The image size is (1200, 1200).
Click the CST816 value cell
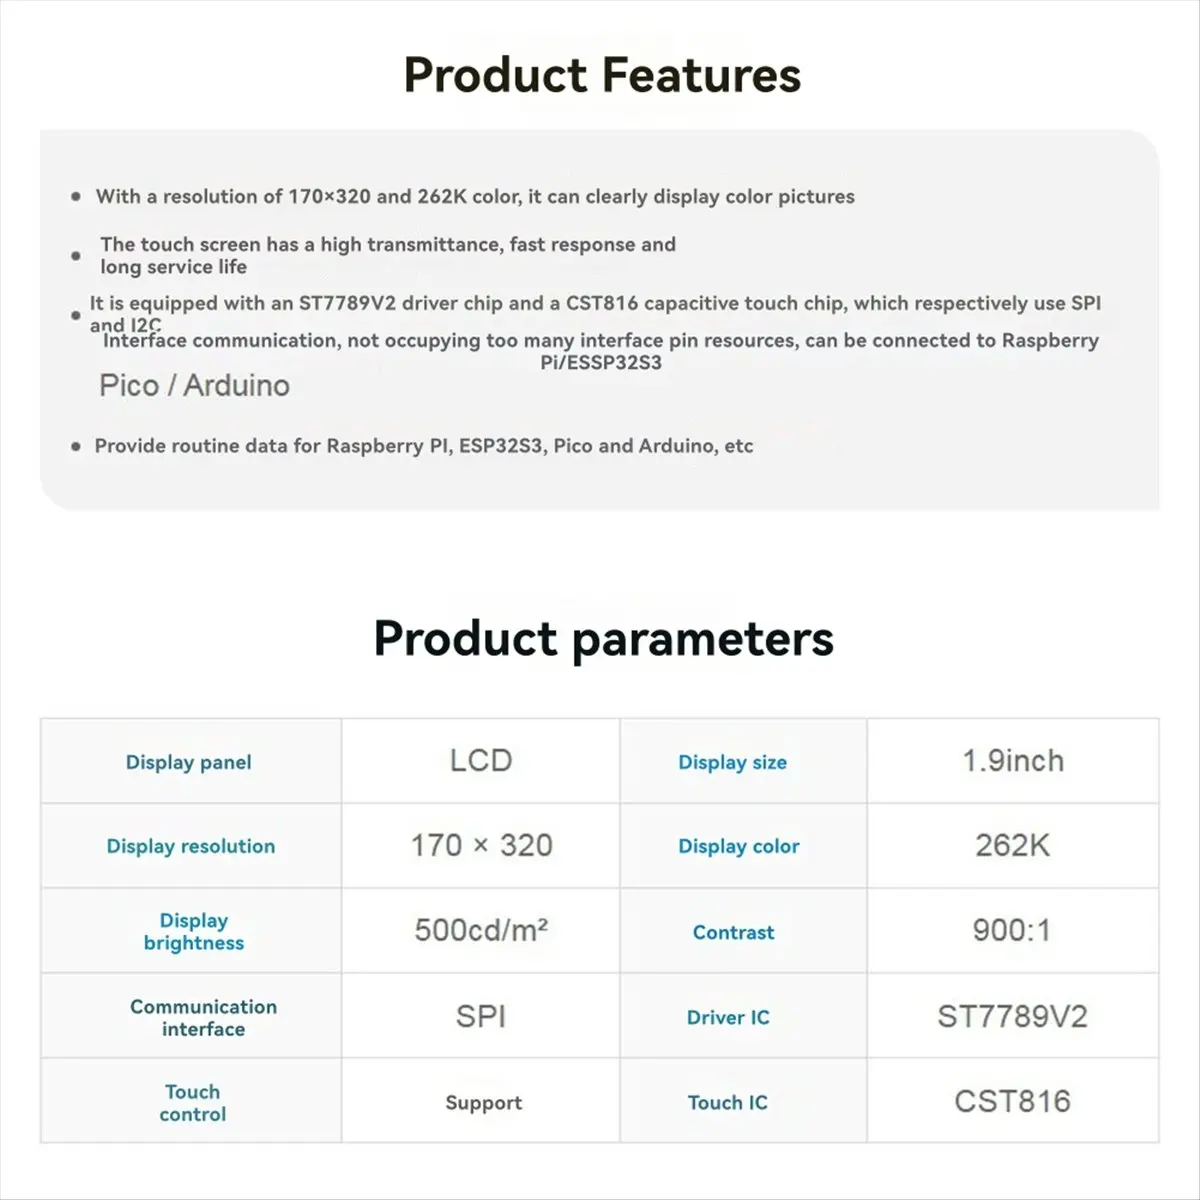pos(1013,1101)
